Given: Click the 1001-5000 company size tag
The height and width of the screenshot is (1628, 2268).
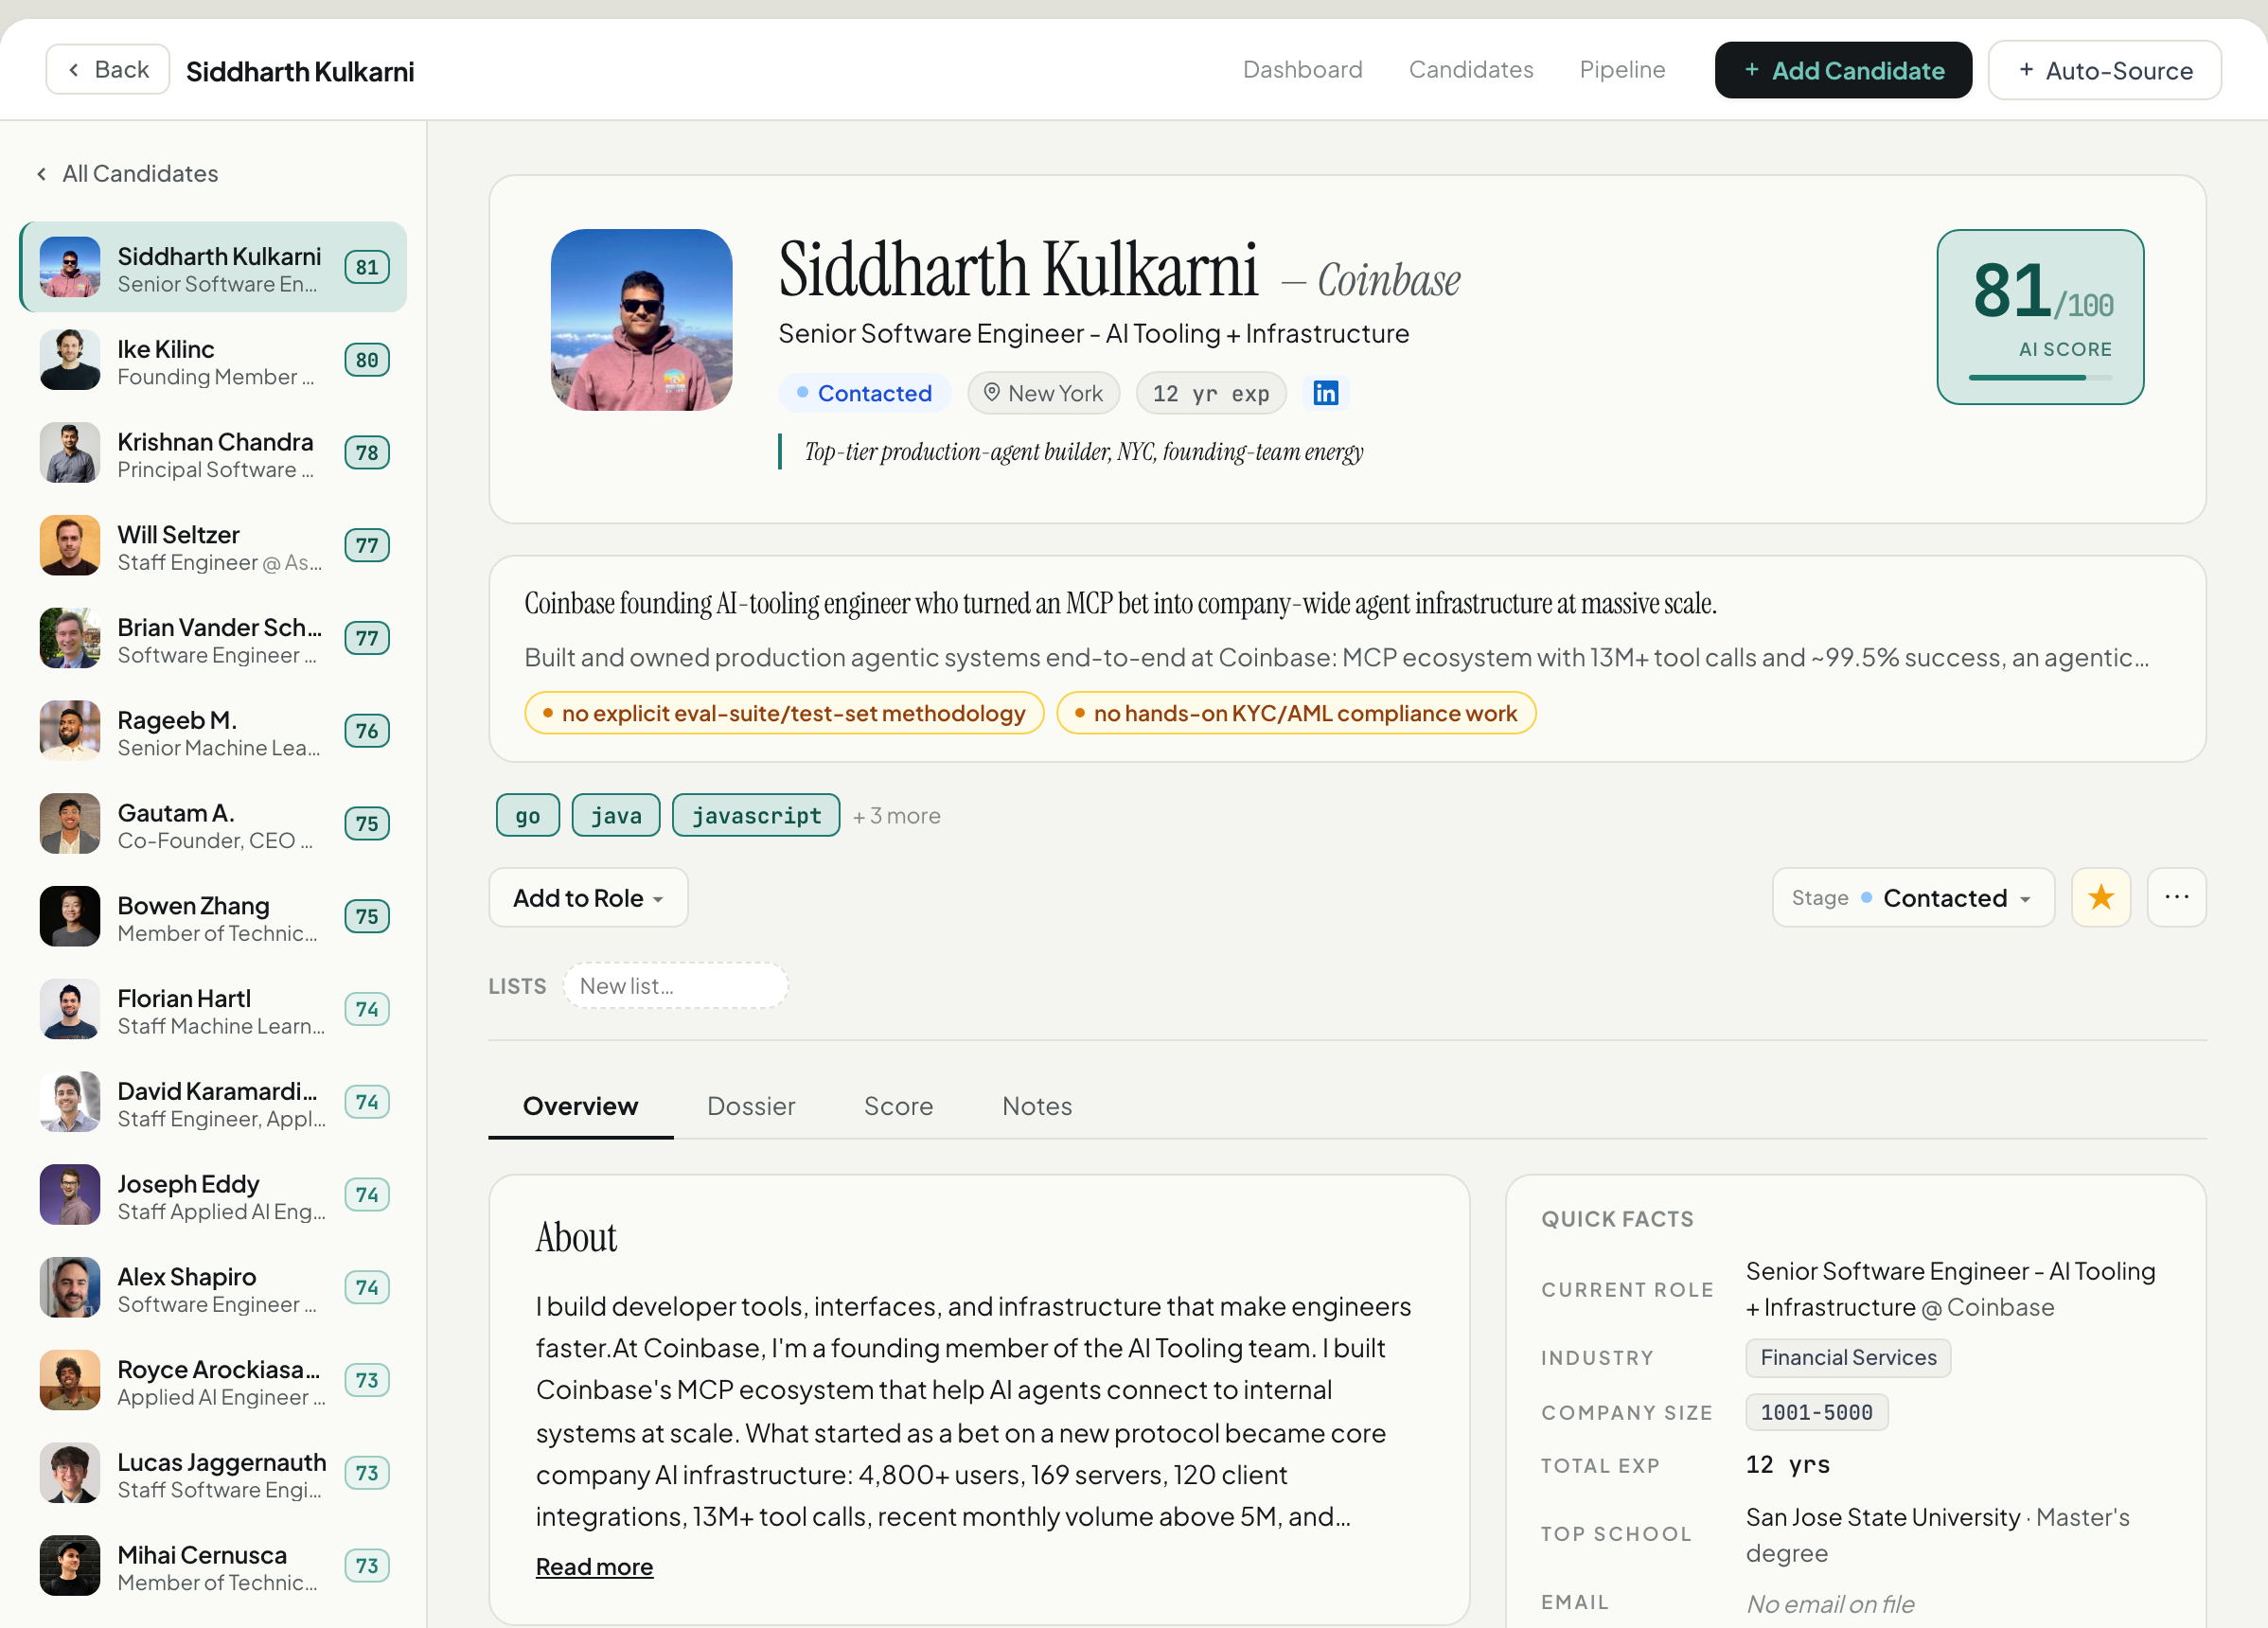Looking at the screenshot, I should point(1816,1412).
